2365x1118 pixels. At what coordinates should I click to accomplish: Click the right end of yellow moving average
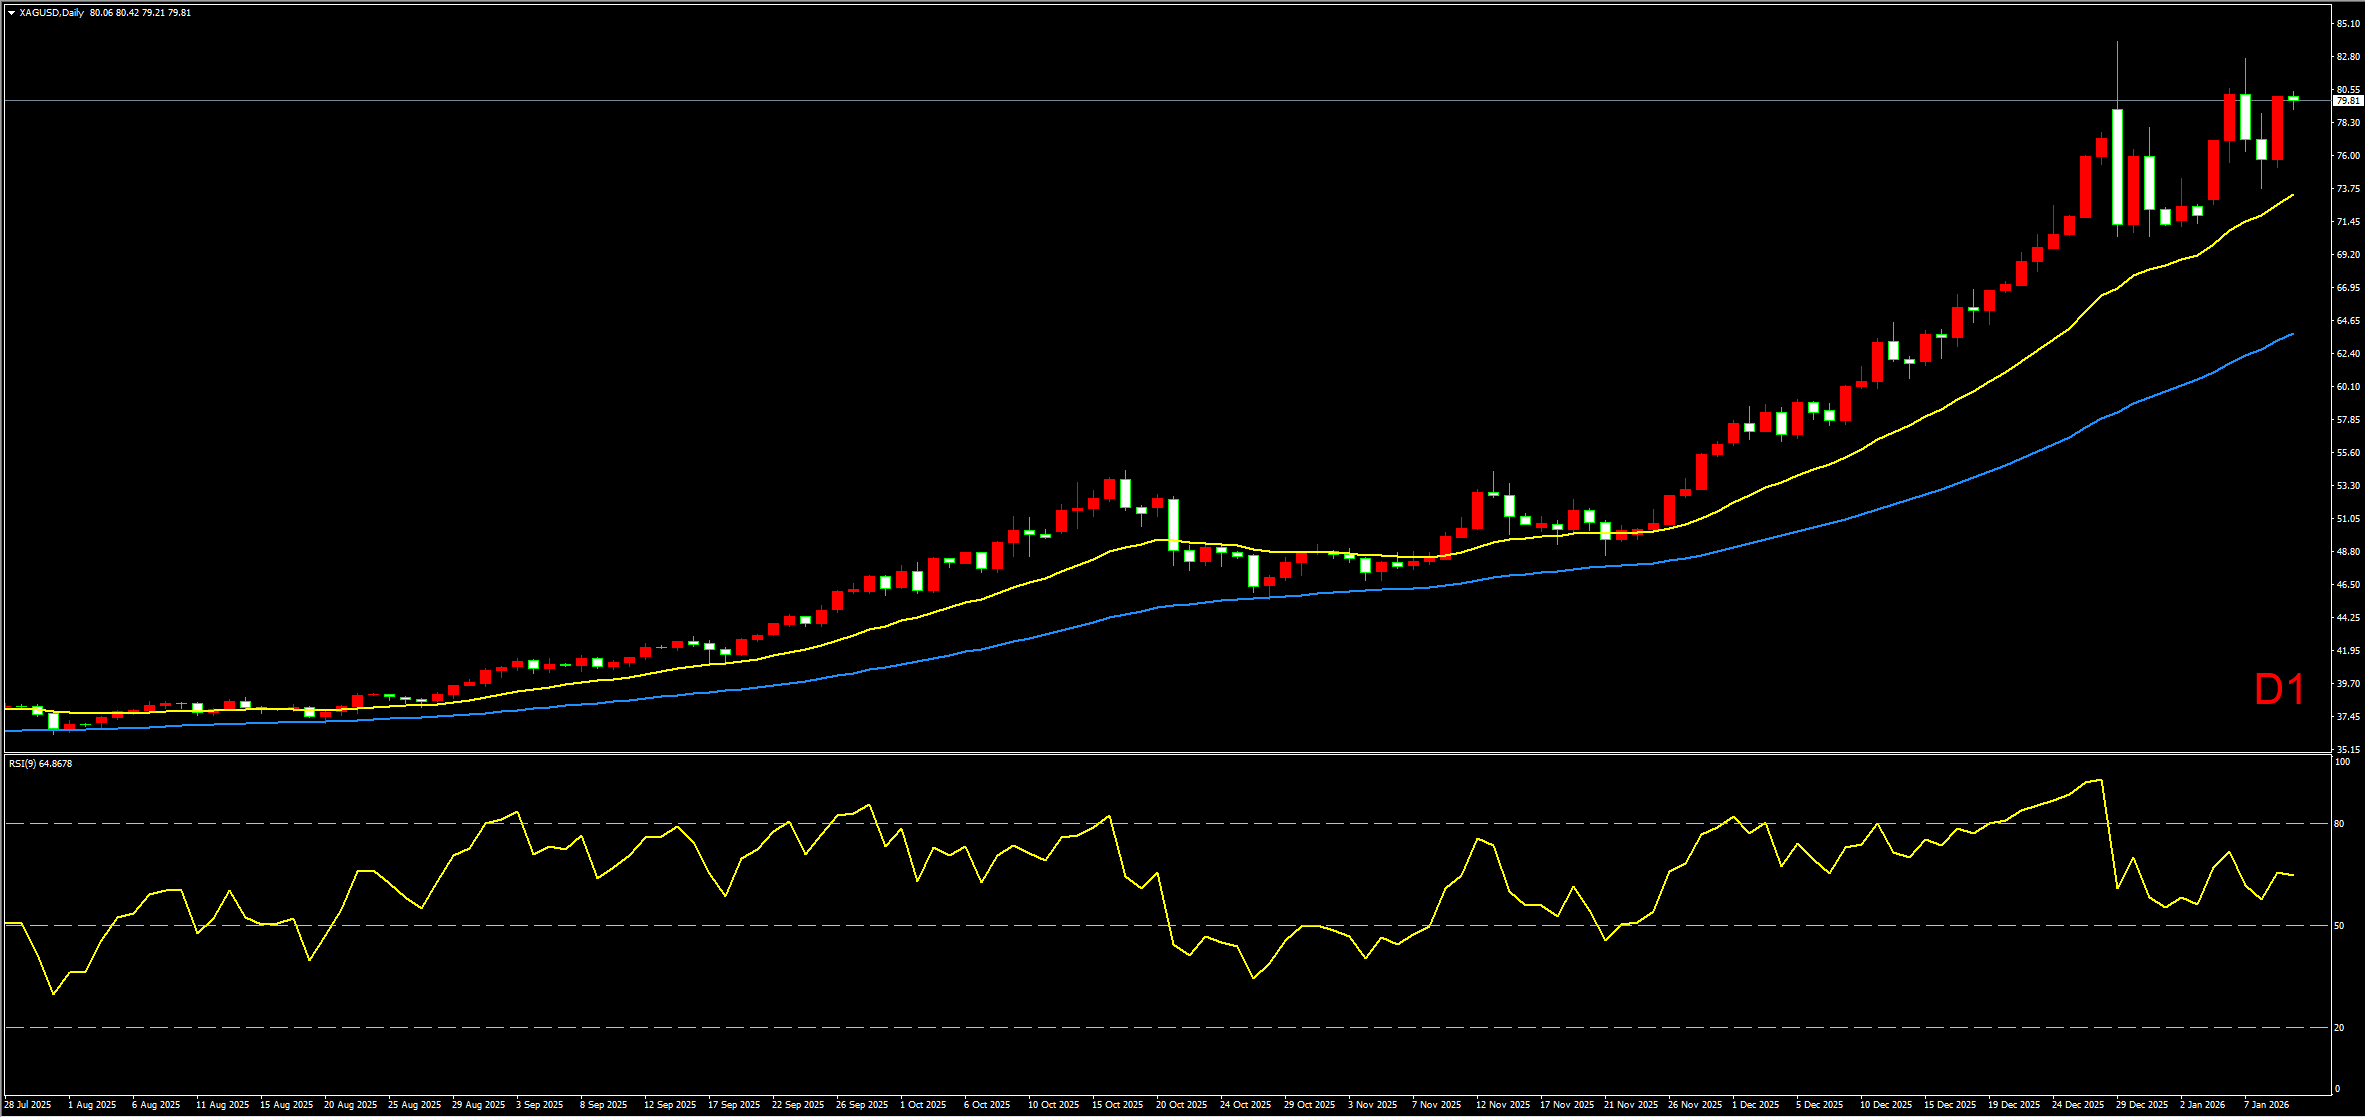(x=2292, y=195)
